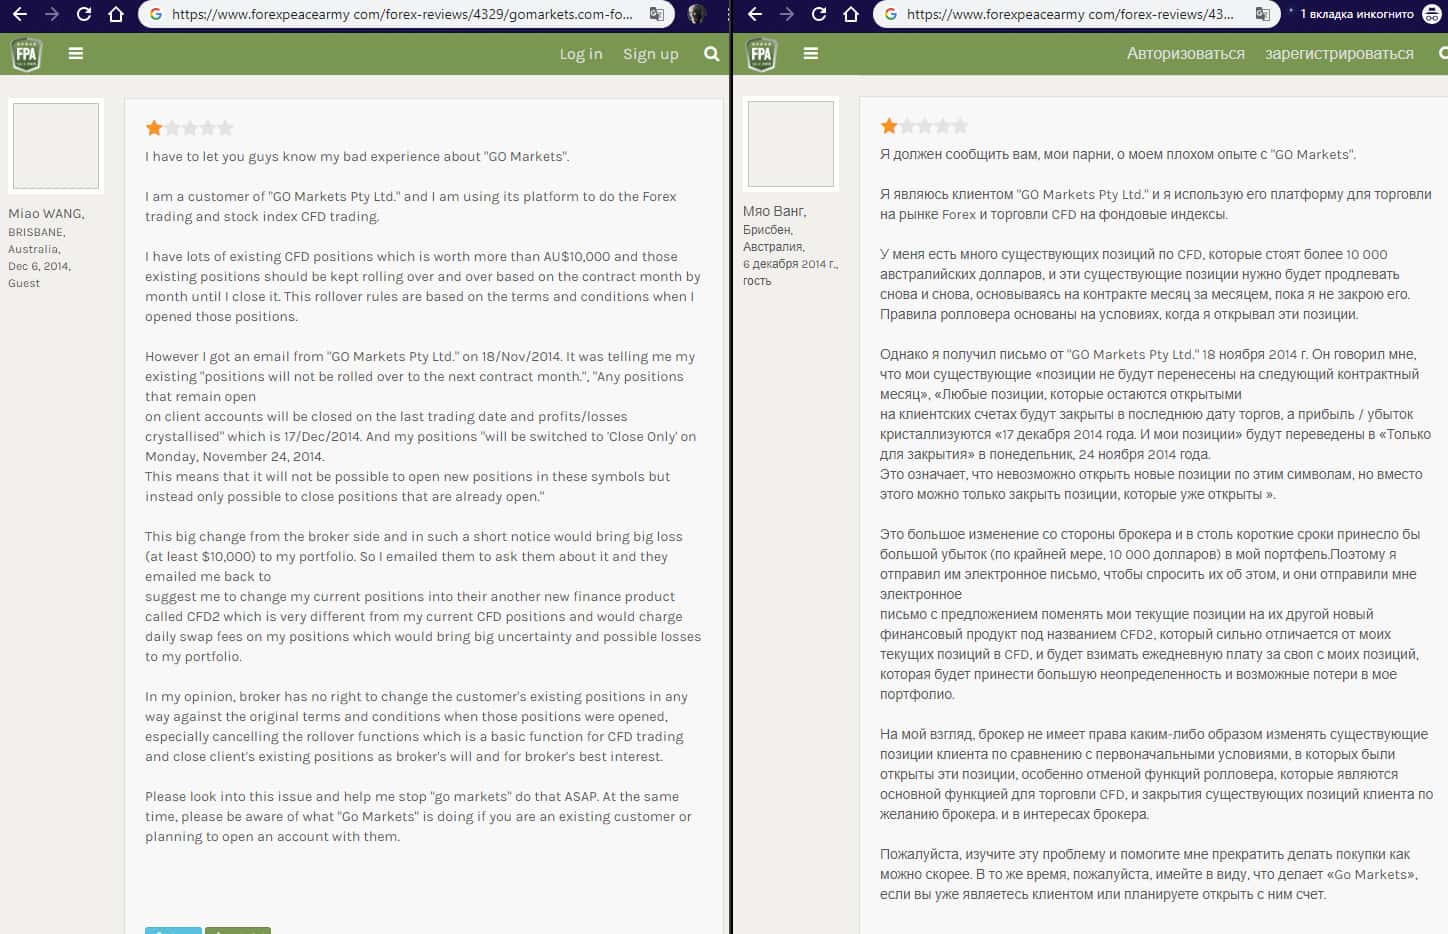Click the 'Австралия,' text in right window
Screen dimensions: 1448x934
tap(773, 247)
